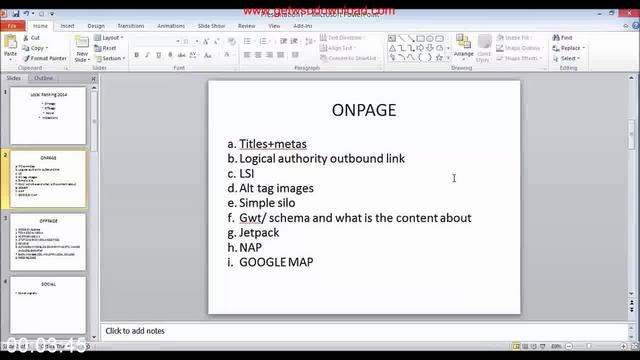
Task: Open the Layout dropdown
Action: (x=109, y=38)
